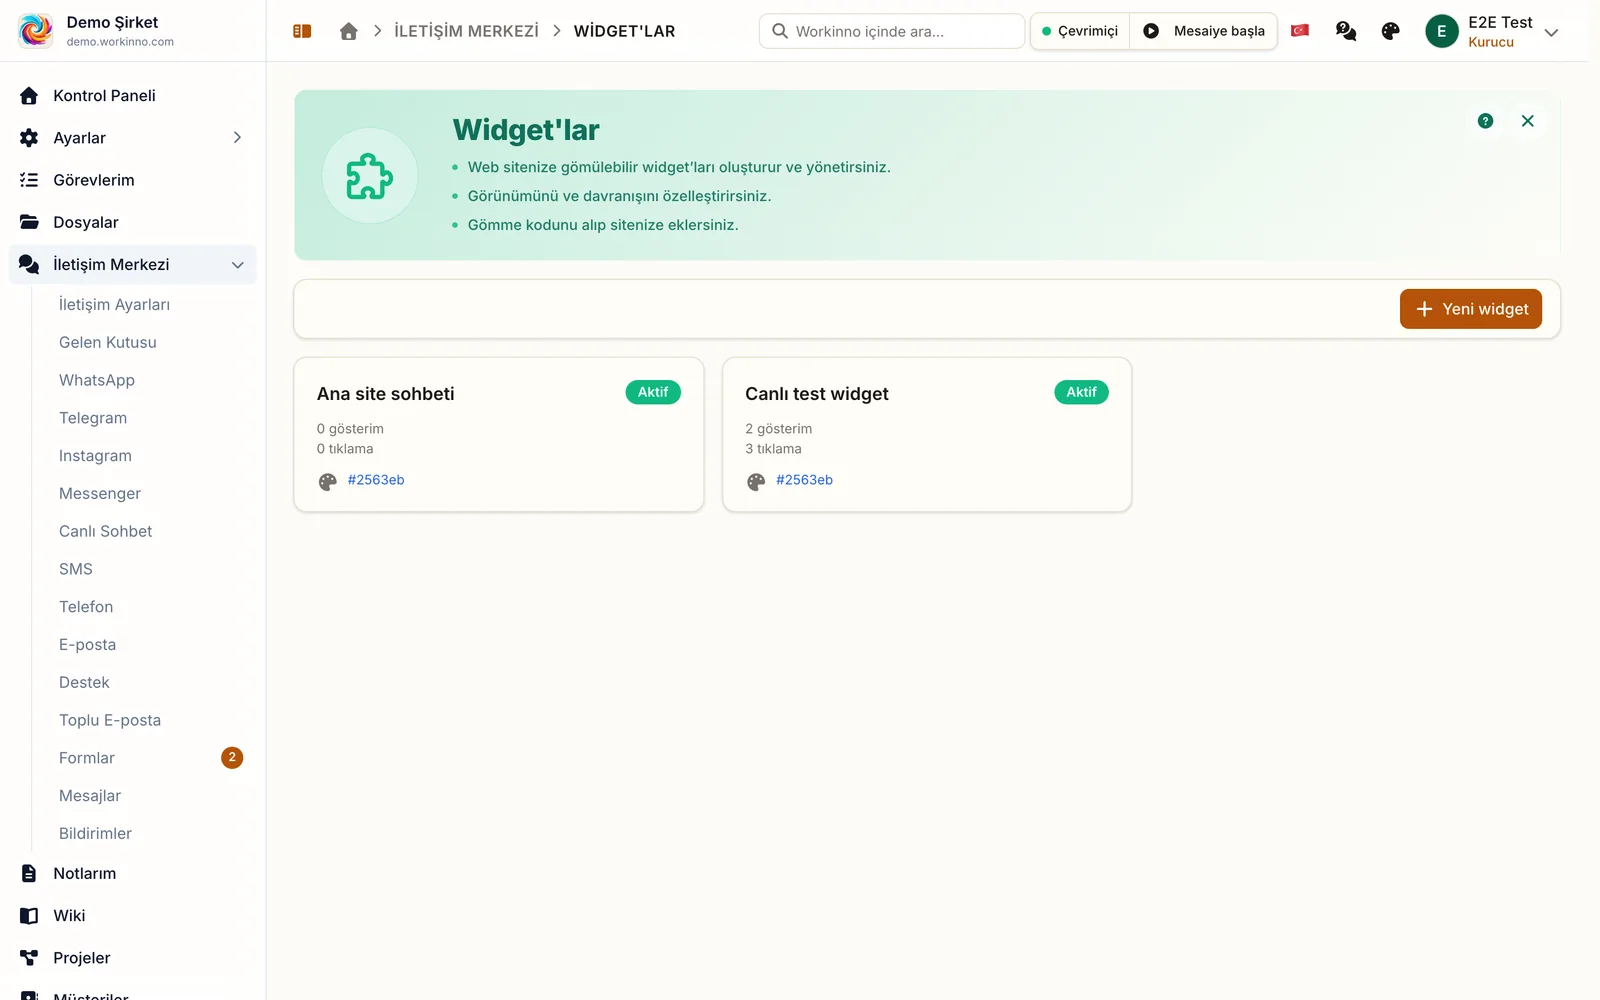The height and width of the screenshot is (1000, 1600).
Task: Toggle the sidebar collapse icon in header
Action: (302, 31)
